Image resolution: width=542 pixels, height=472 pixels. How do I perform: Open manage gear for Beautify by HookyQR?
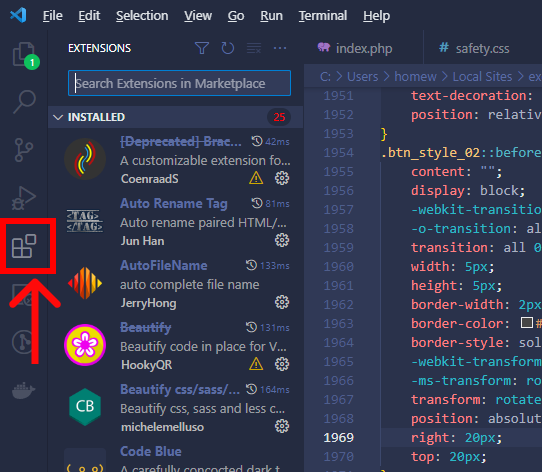pyautogui.click(x=282, y=364)
